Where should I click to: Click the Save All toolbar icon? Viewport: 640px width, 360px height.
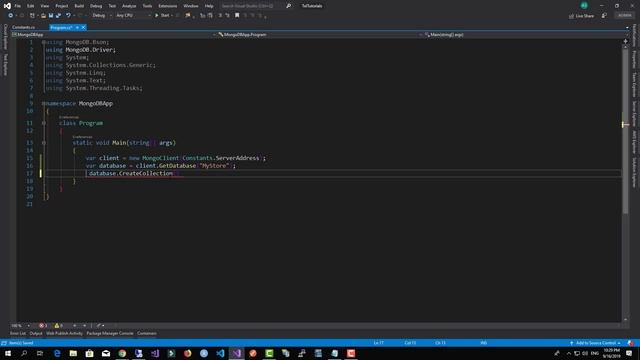click(58, 16)
